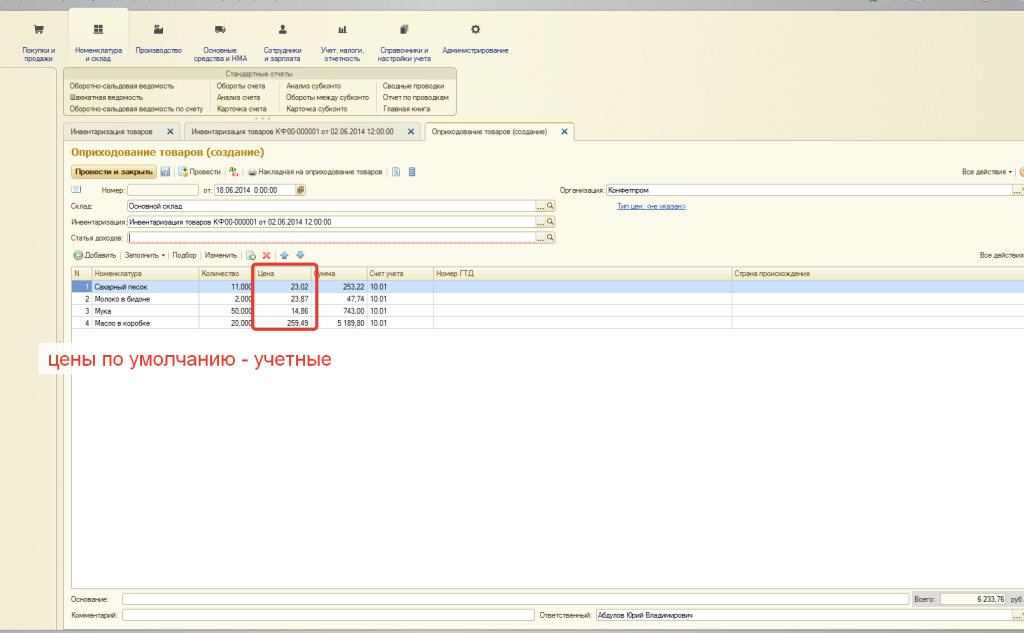The height and width of the screenshot is (633, 1024).
Task: Open Отчет по проводкам
Action: pos(415,97)
